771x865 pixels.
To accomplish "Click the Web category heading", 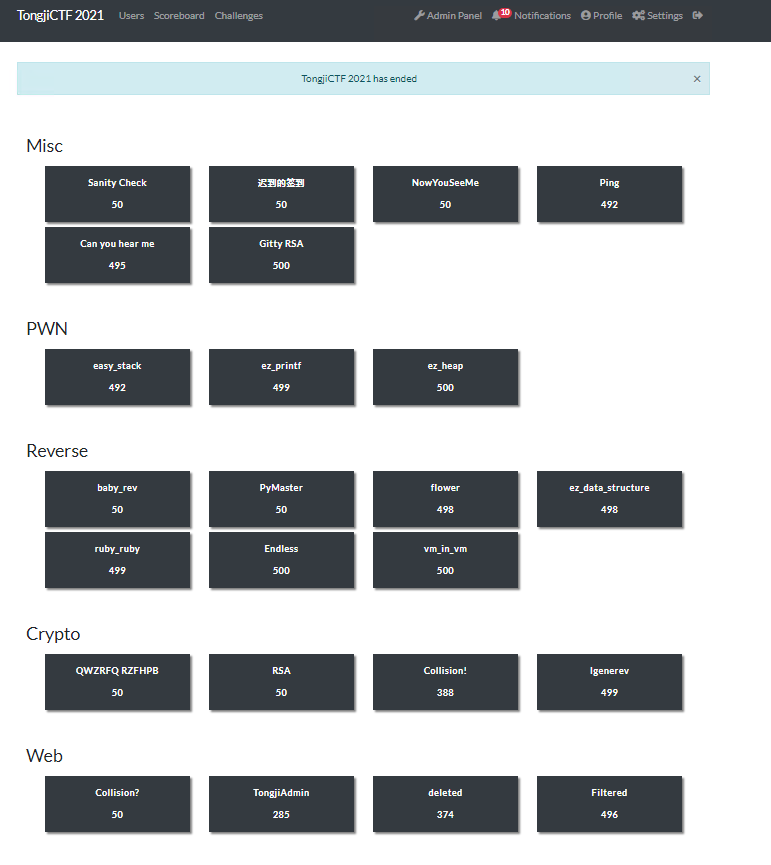I will [45, 755].
